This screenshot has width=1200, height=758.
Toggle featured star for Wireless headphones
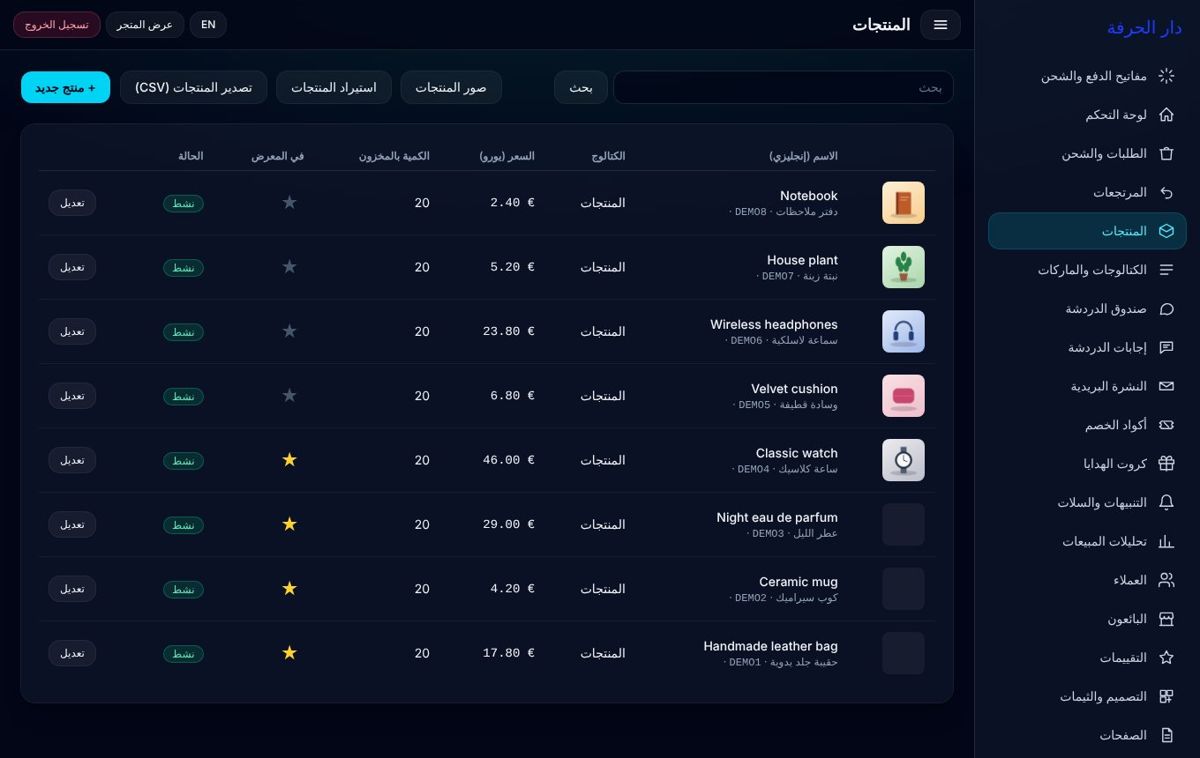tap(289, 331)
